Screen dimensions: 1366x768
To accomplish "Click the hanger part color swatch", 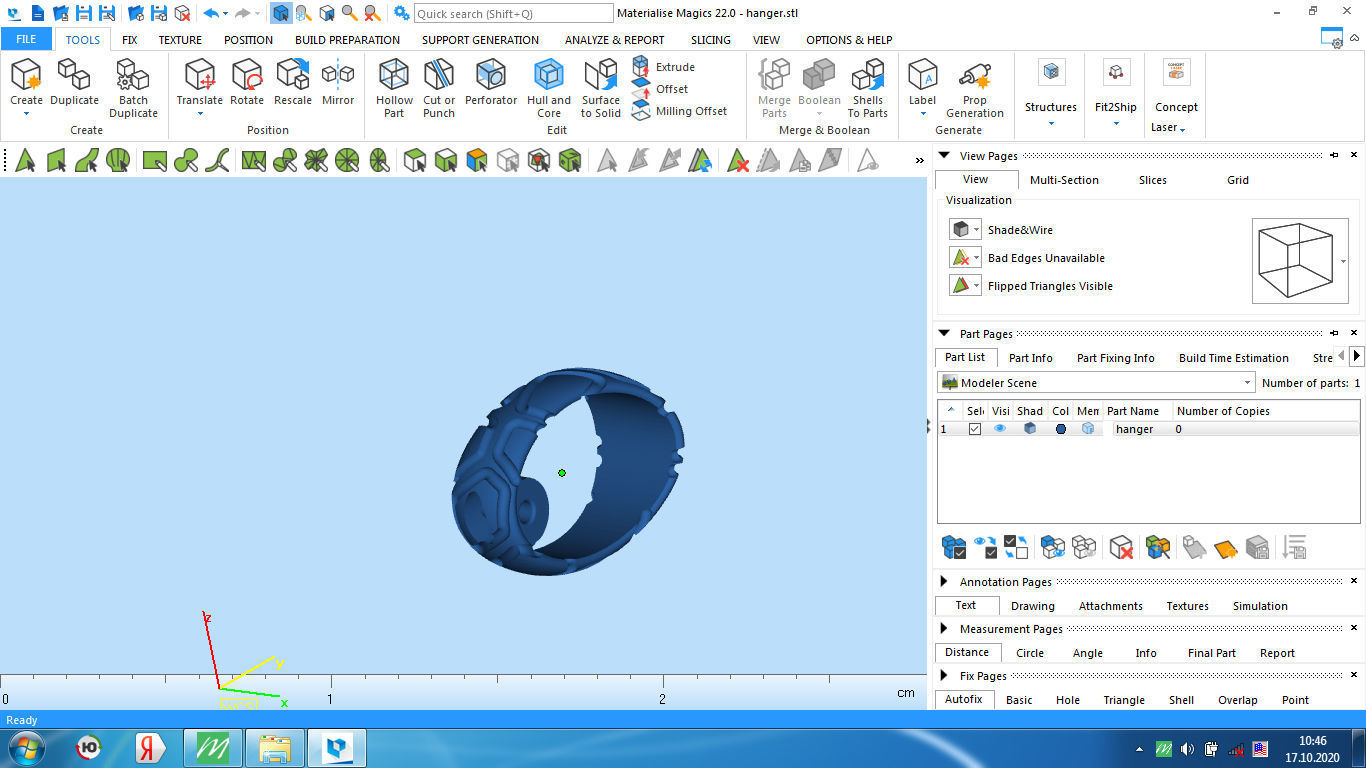I will (x=1060, y=429).
